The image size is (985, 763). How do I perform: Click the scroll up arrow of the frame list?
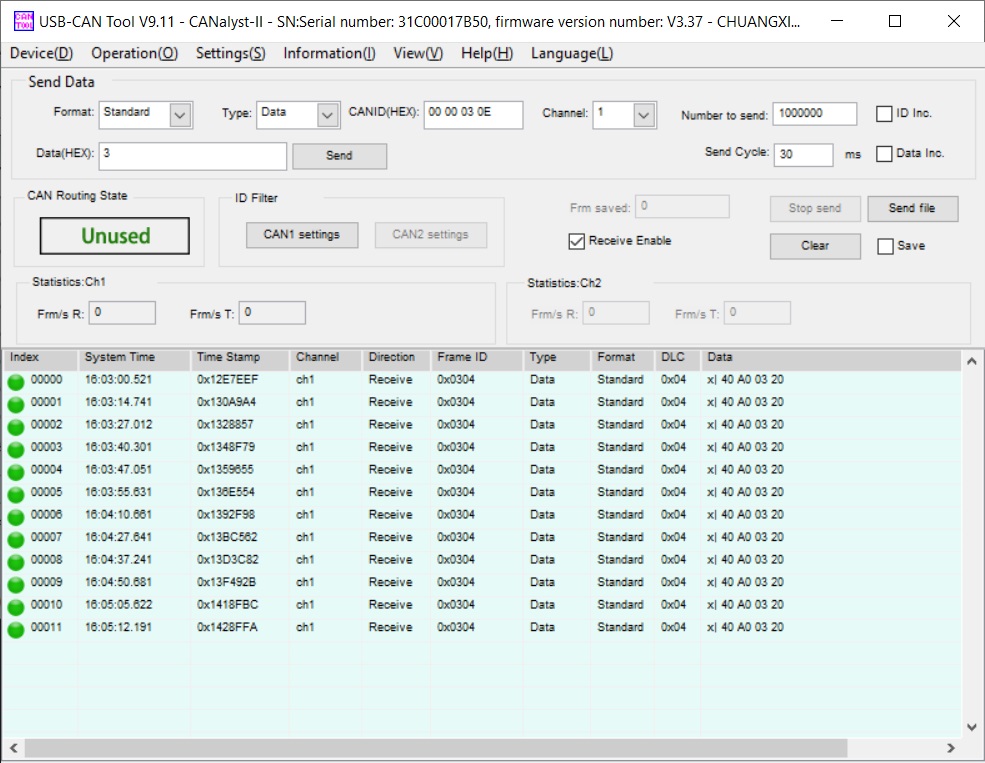pos(969,360)
